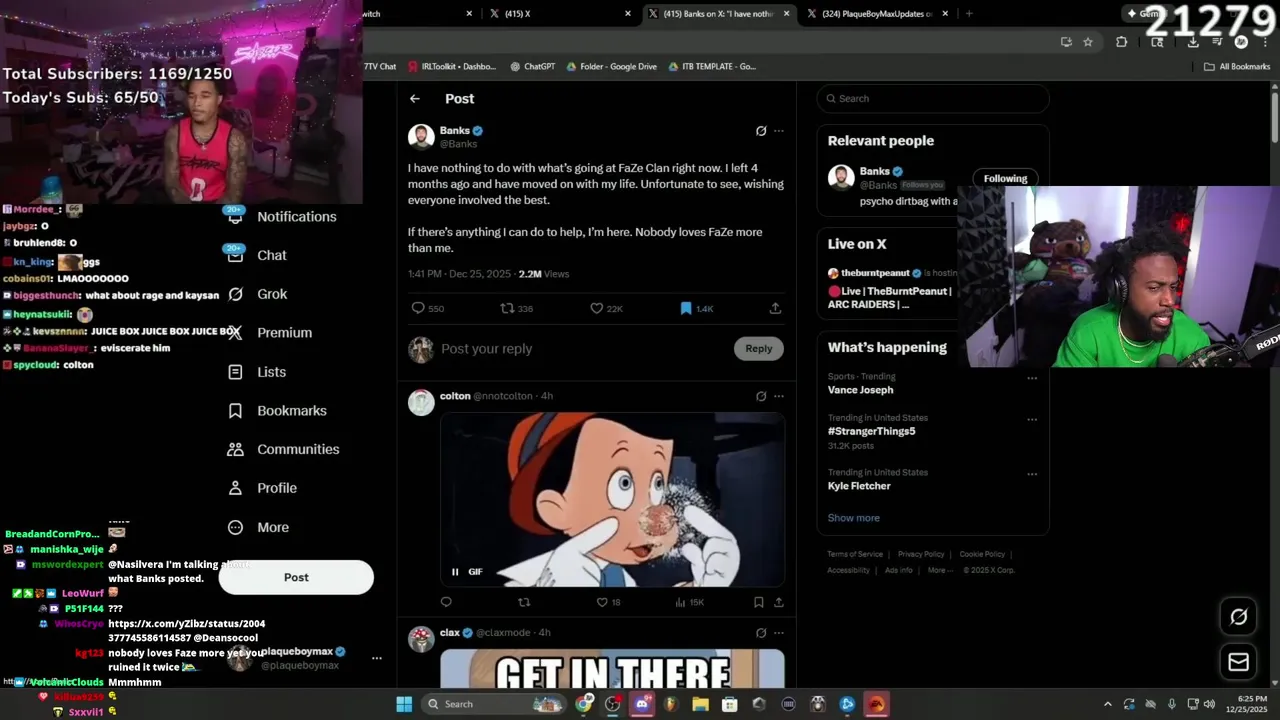
Task: Open Chrome from the taskbar
Action: [x=584, y=704]
